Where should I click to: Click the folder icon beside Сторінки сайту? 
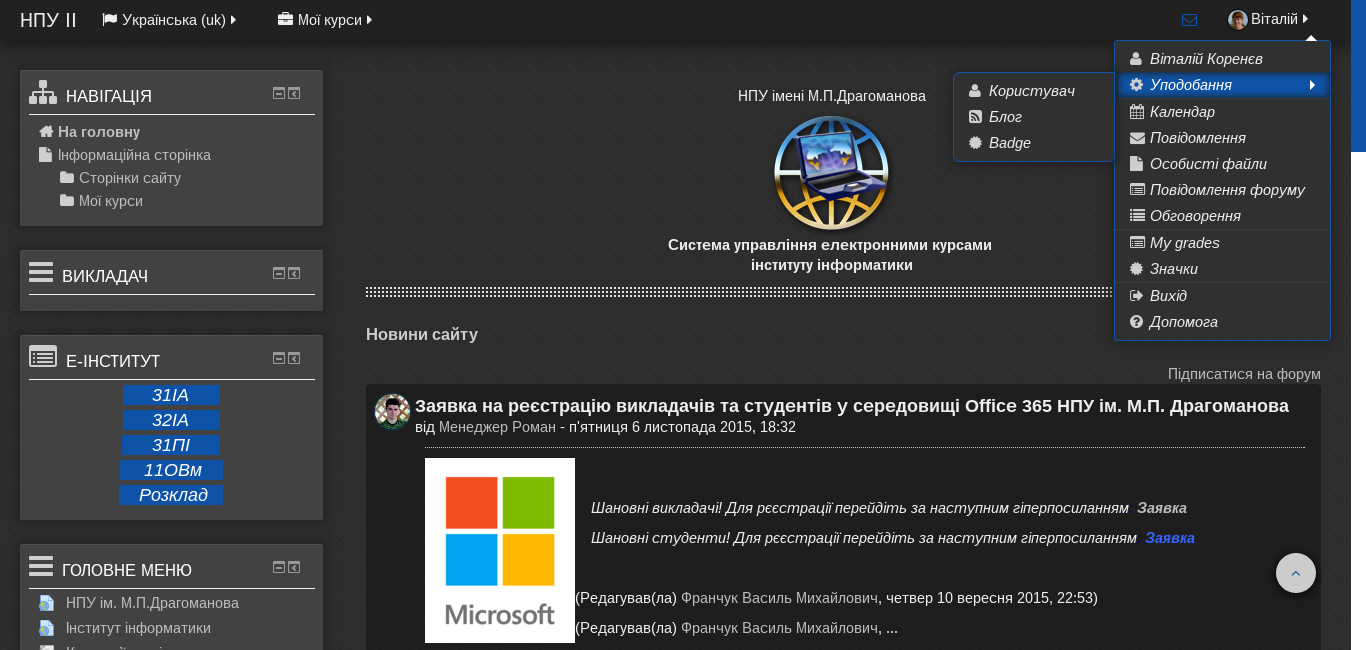[66, 178]
